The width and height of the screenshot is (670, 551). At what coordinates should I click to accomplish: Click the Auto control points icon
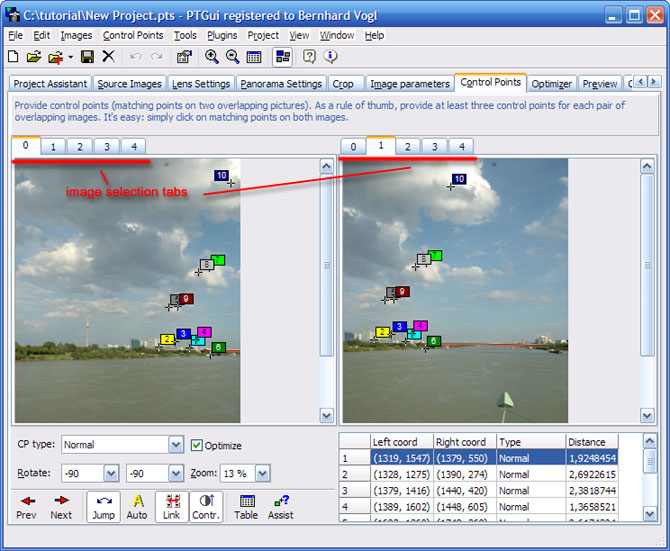(x=137, y=506)
